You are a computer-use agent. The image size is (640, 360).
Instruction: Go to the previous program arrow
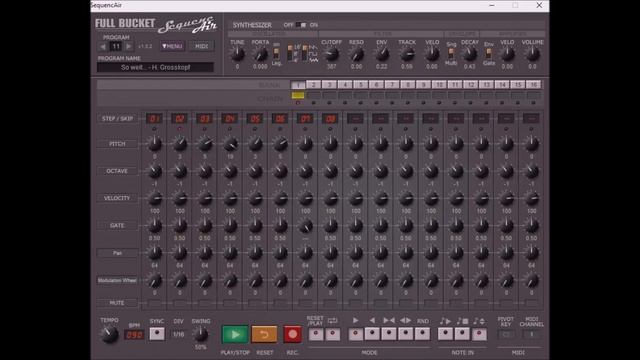coord(103,47)
